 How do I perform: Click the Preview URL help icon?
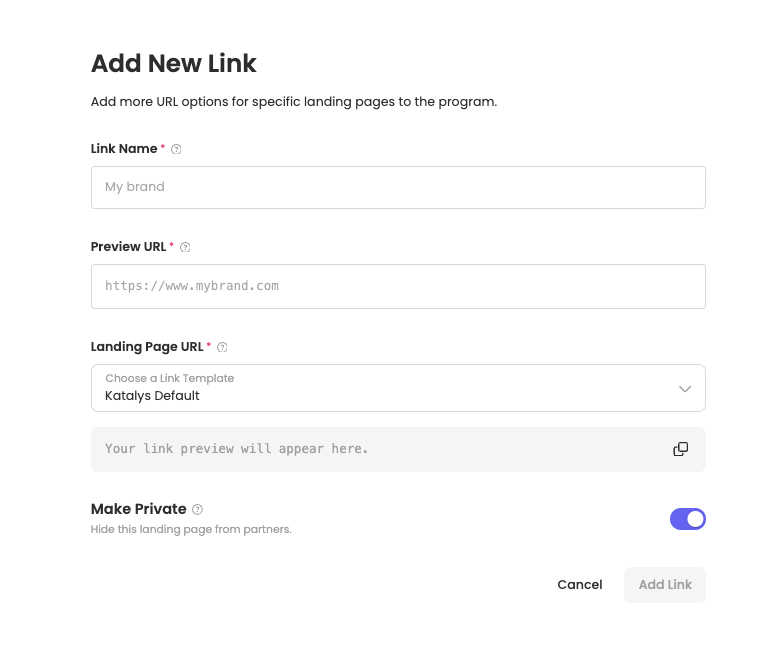(185, 247)
